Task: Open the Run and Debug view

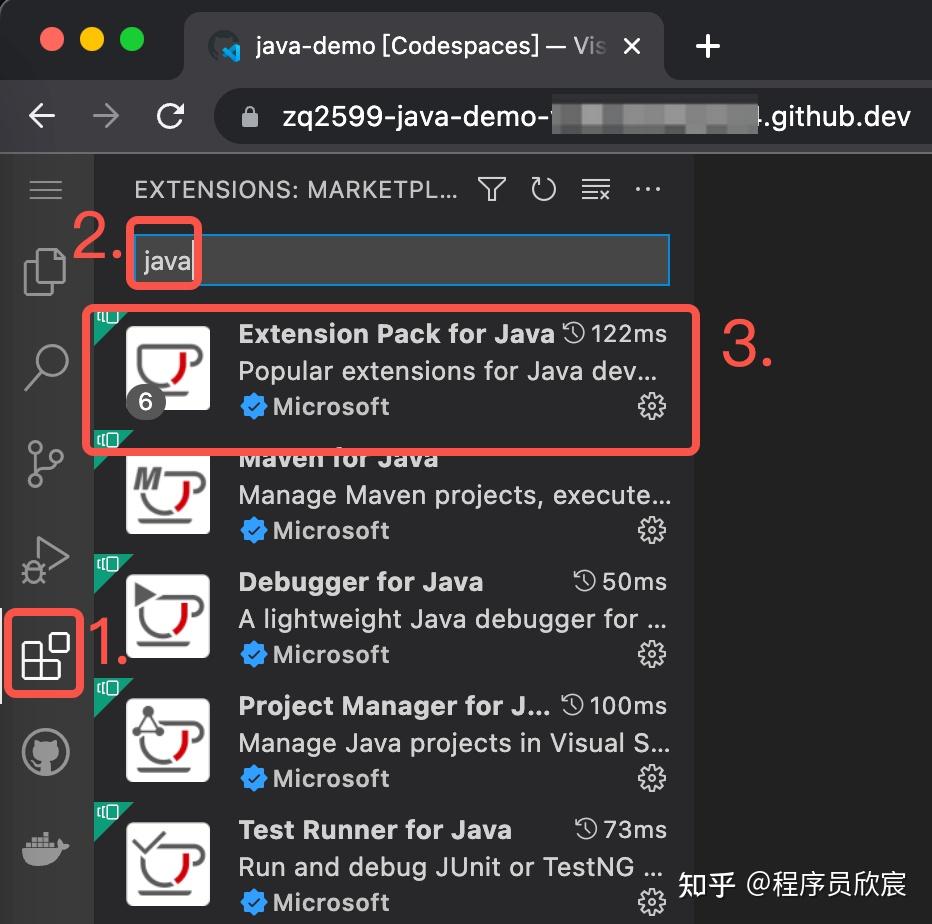Action: pos(45,560)
